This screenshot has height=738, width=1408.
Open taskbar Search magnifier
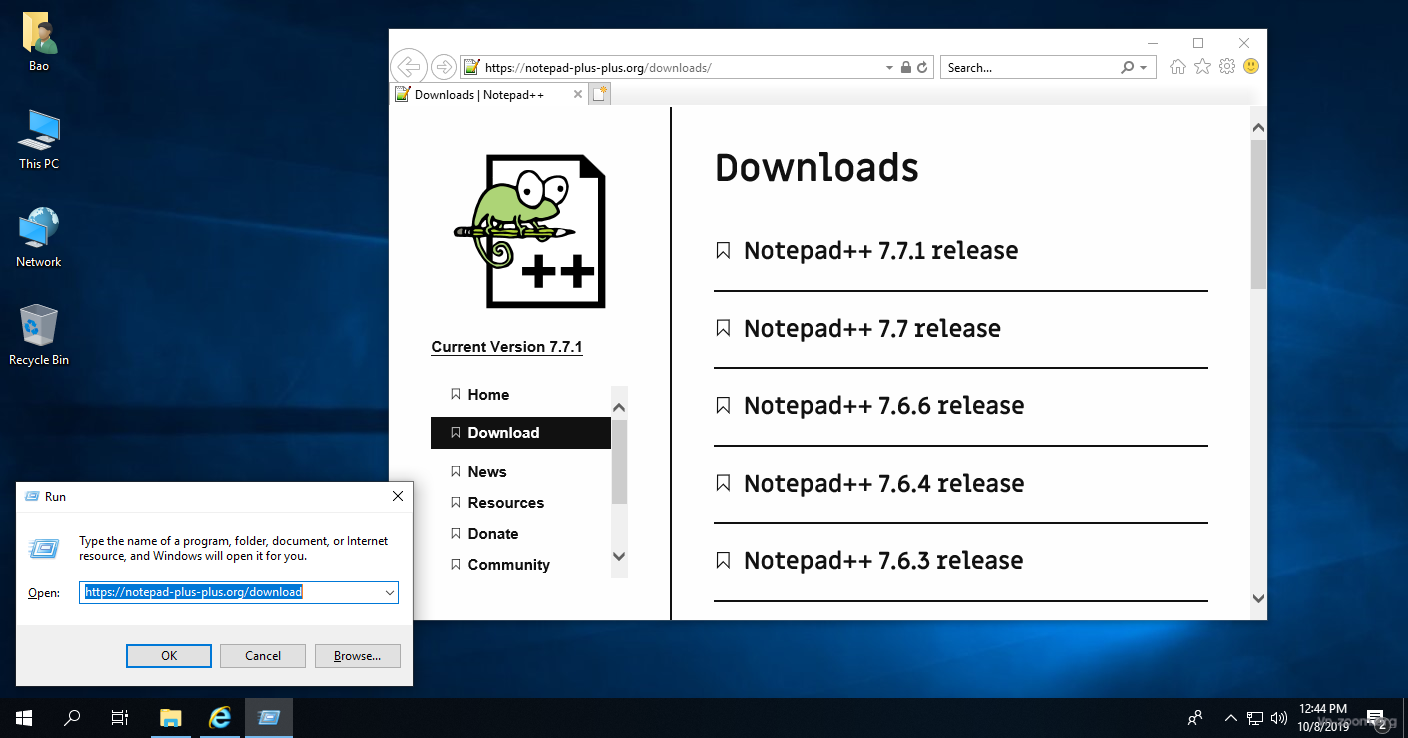pos(72,718)
